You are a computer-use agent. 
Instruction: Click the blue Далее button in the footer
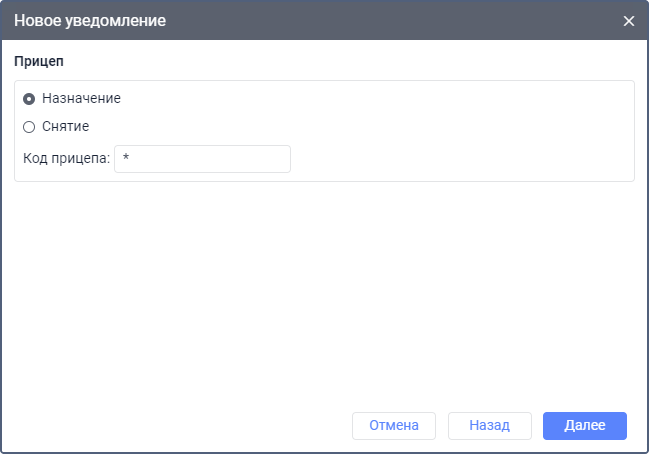[x=584, y=425]
